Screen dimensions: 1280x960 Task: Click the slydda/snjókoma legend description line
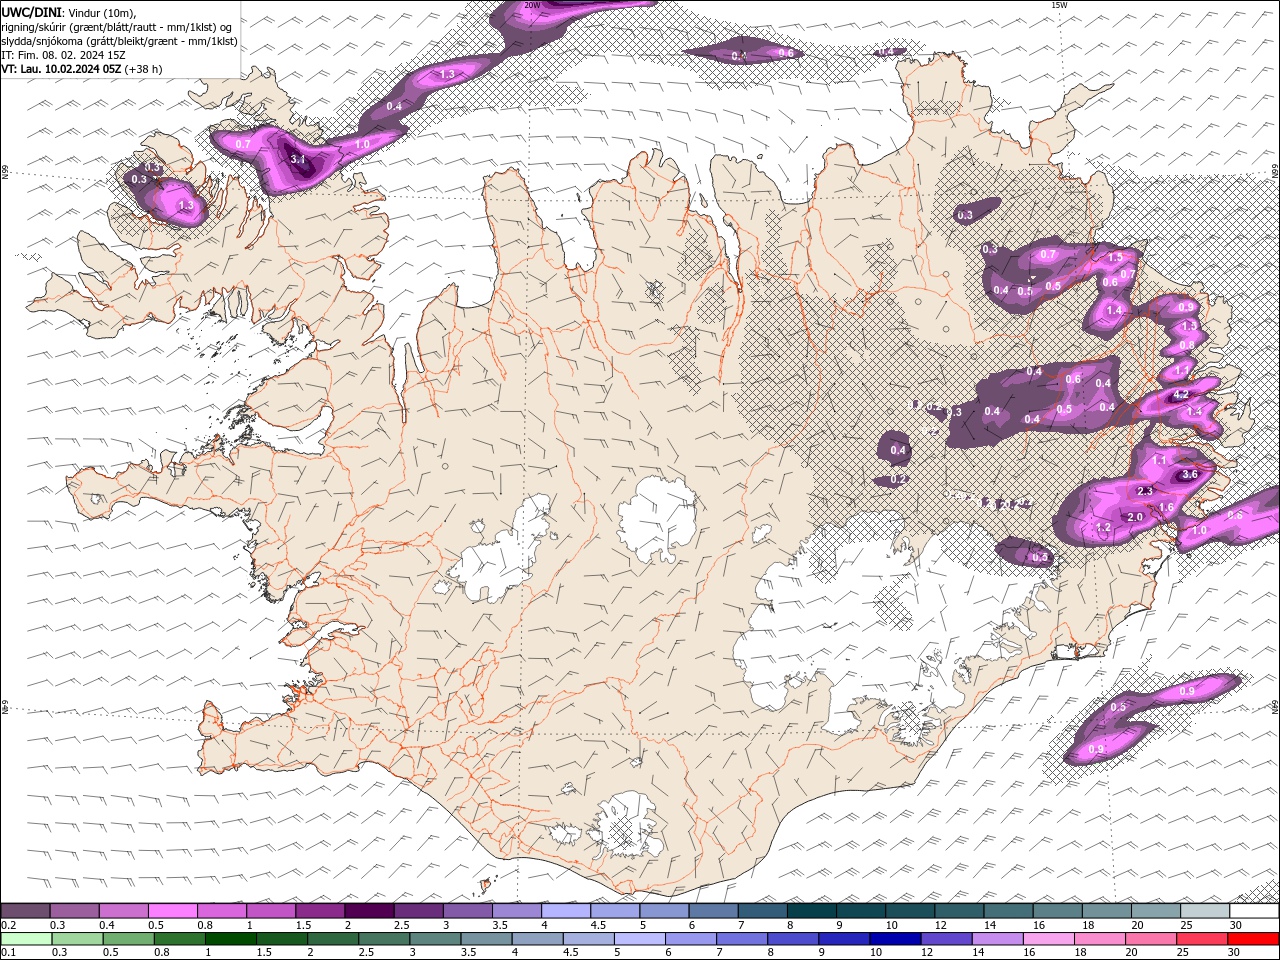click(x=120, y=41)
